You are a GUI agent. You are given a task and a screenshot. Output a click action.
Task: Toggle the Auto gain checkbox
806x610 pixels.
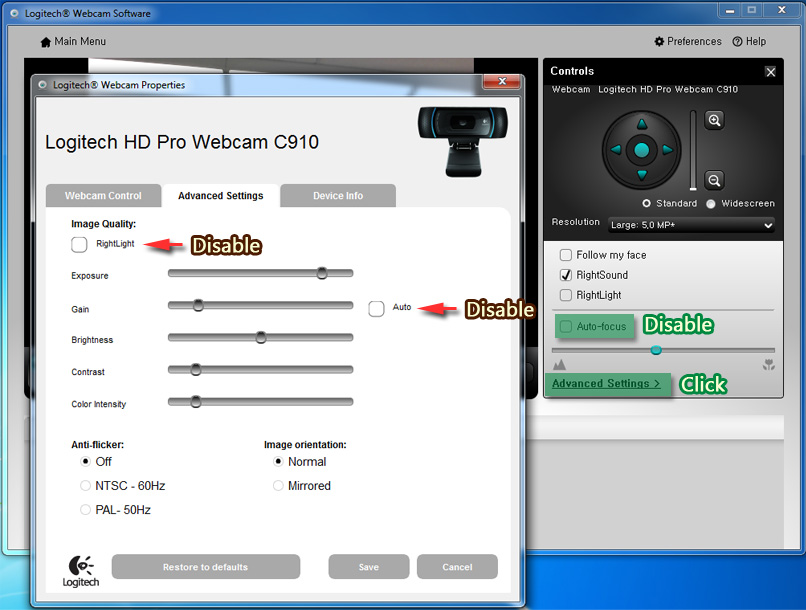tap(376, 308)
